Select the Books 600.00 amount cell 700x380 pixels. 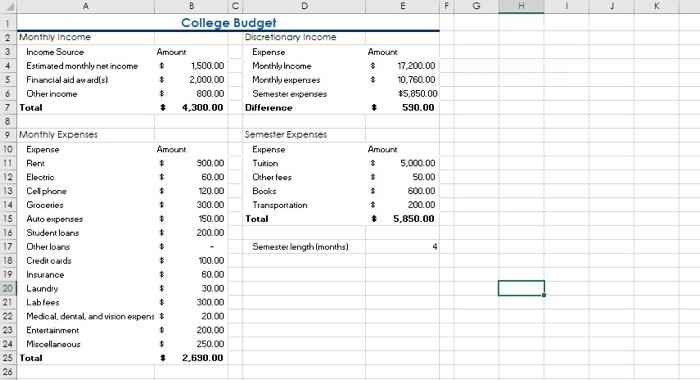(x=402, y=191)
